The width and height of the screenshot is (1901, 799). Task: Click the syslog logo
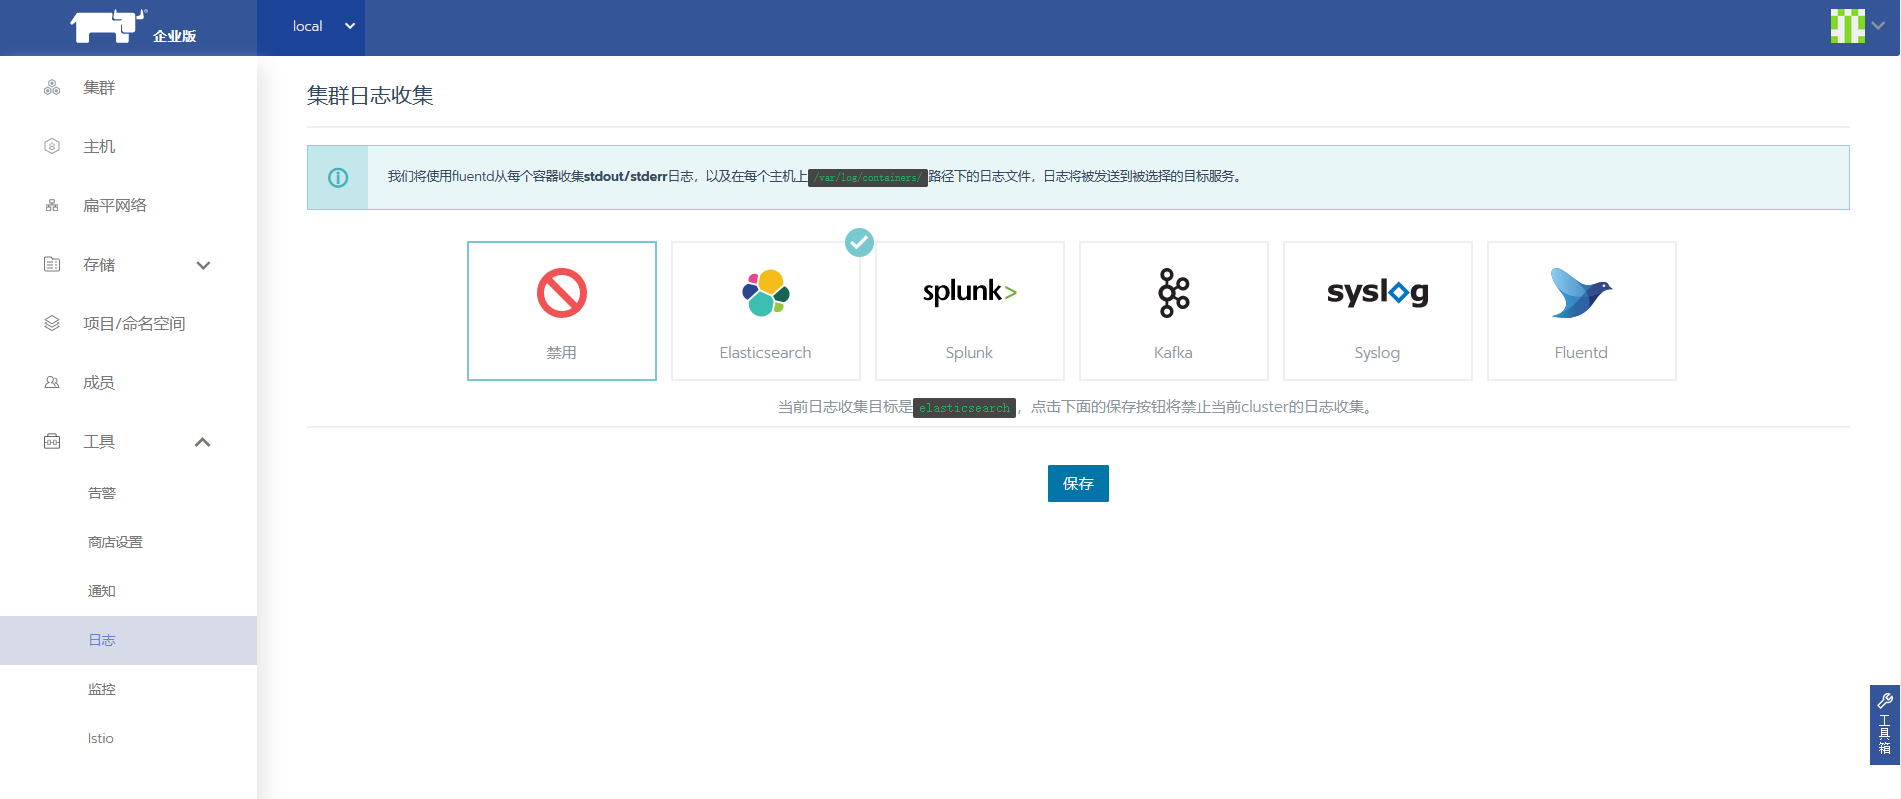1378,292
